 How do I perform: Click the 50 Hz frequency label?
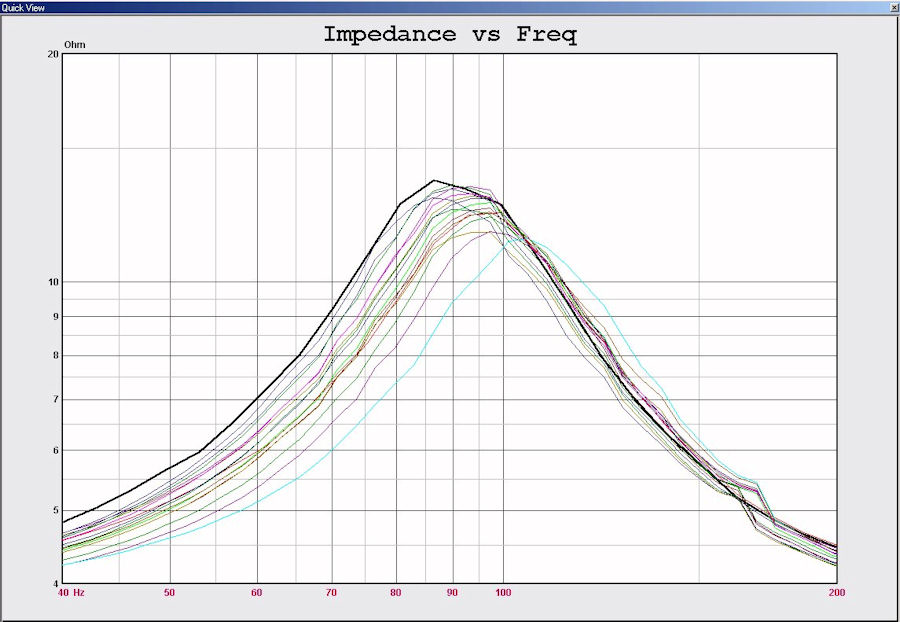[x=170, y=593]
